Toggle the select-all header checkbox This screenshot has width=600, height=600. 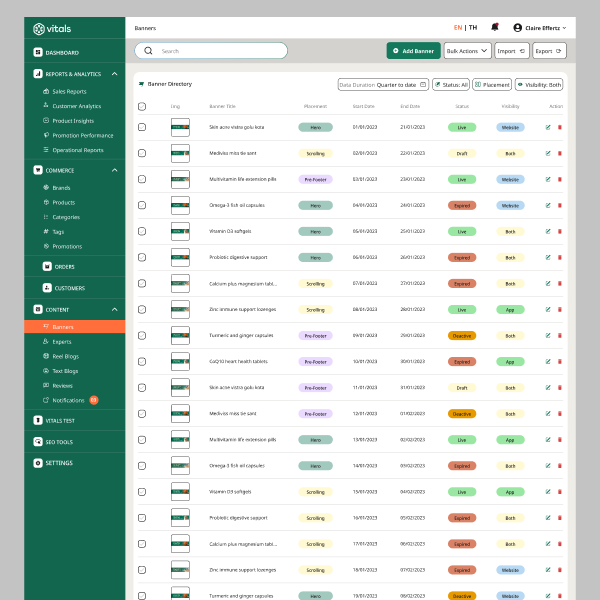[142, 106]
